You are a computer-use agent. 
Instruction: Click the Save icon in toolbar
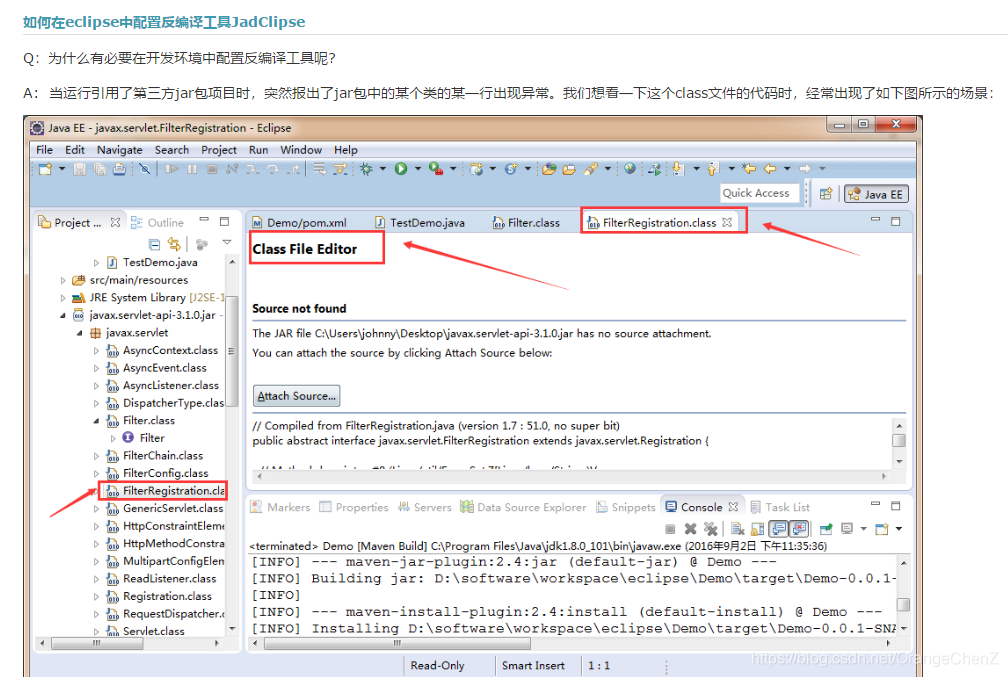click(79, 169)
